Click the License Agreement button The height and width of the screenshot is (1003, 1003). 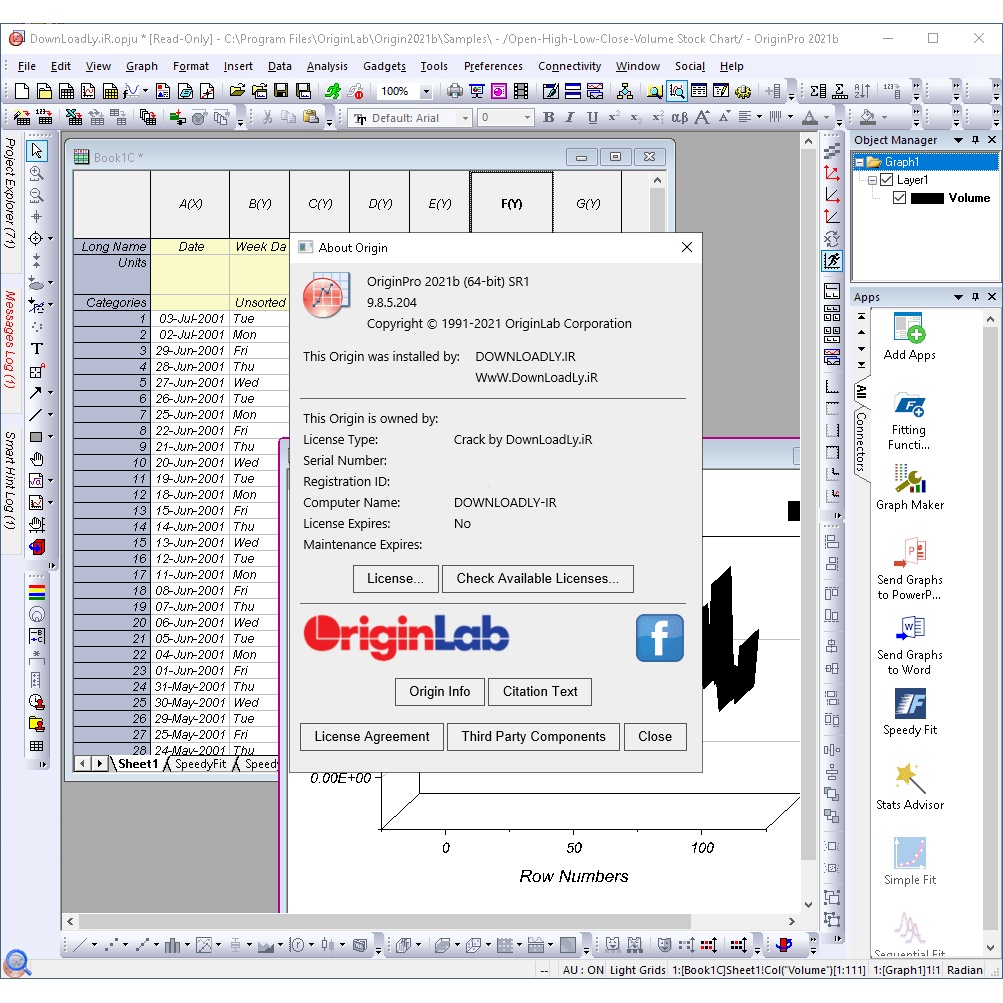[x=371, y=737]
